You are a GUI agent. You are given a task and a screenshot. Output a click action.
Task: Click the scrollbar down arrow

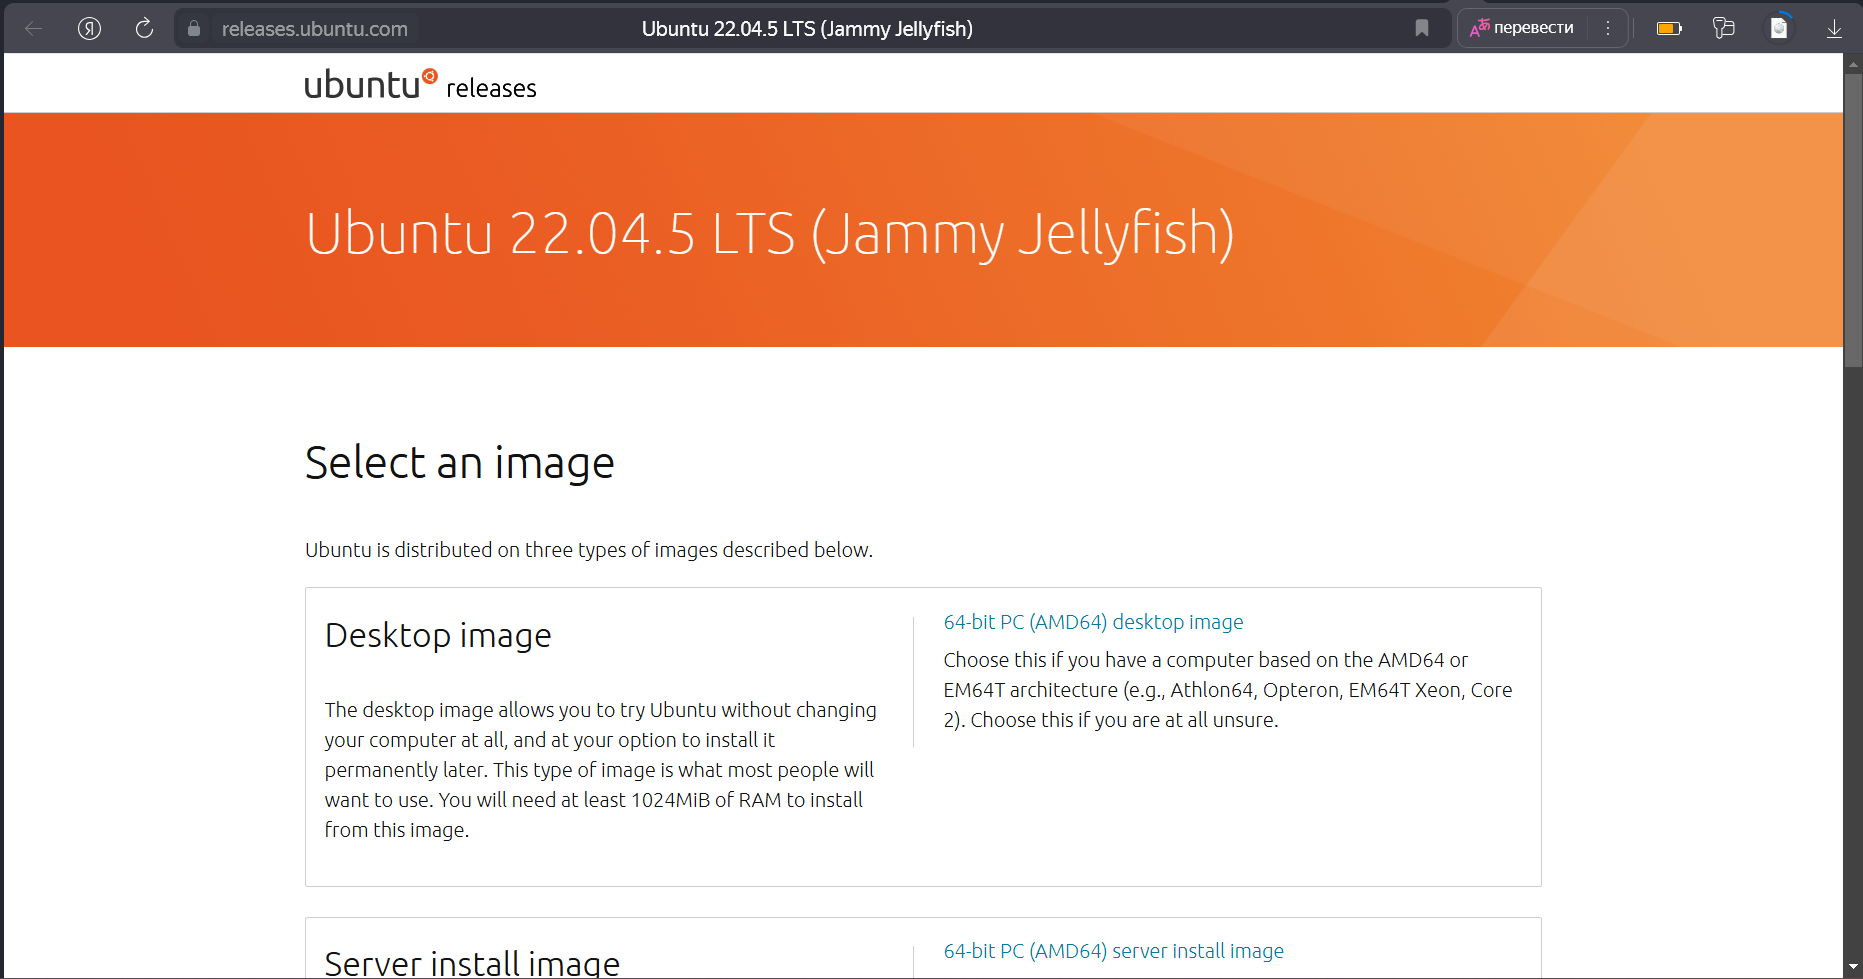pos(1853,968)
